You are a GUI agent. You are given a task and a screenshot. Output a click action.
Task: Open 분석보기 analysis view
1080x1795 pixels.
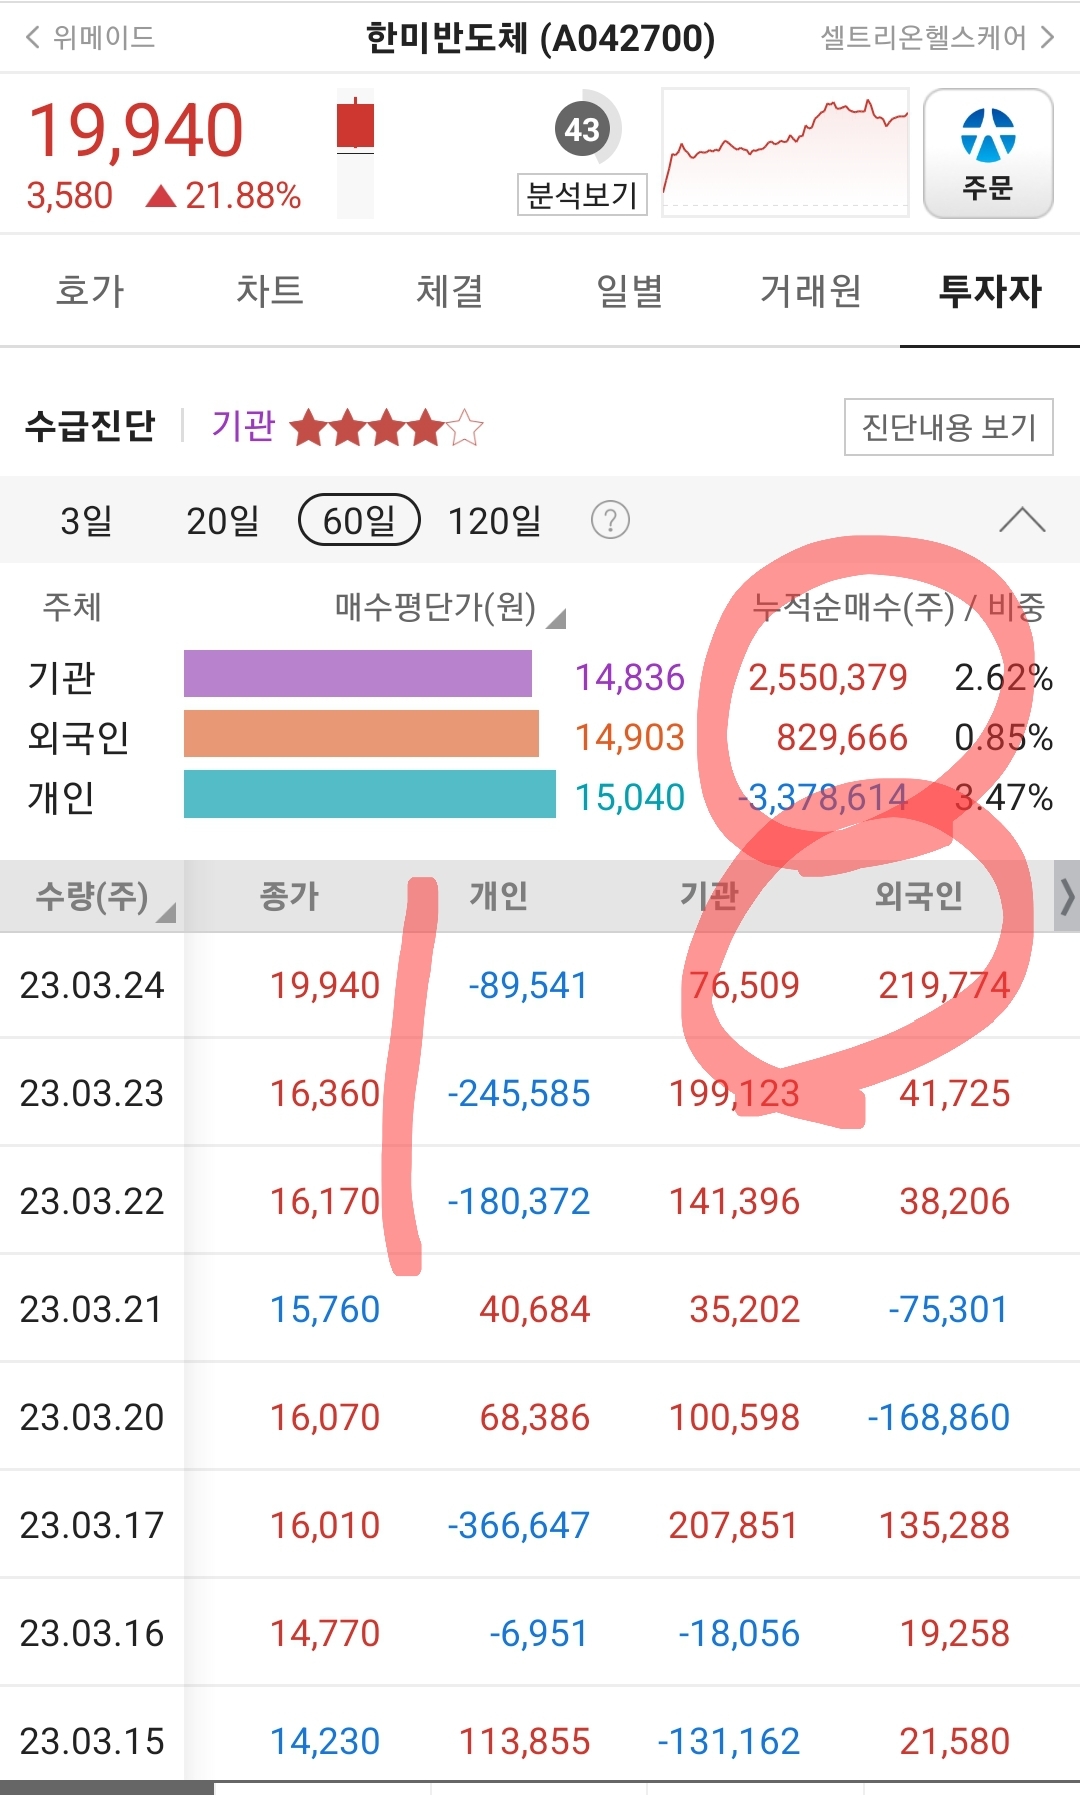click(582, 194)
